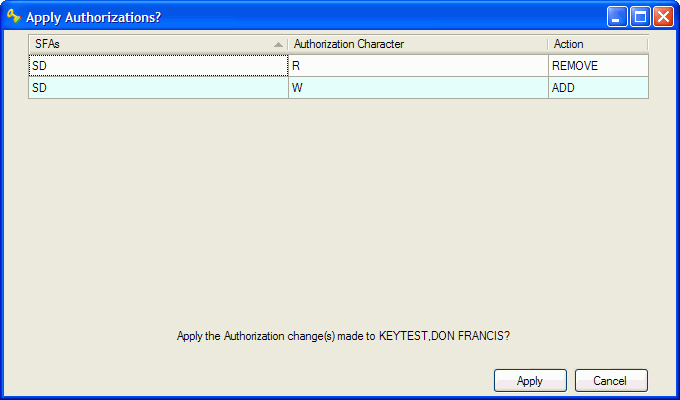Sort by Authorization Character column
The height and width of the screenshot is (400, 680).
(x=417, y=44)
